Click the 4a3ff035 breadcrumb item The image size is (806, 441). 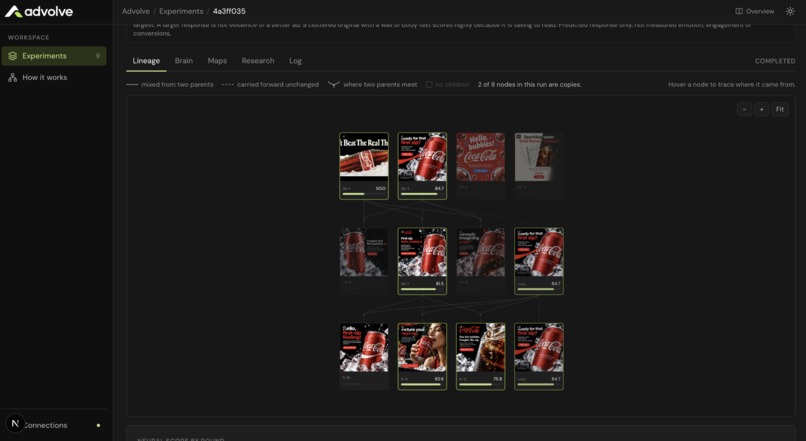pyautogui.click(x=229, y=11)
